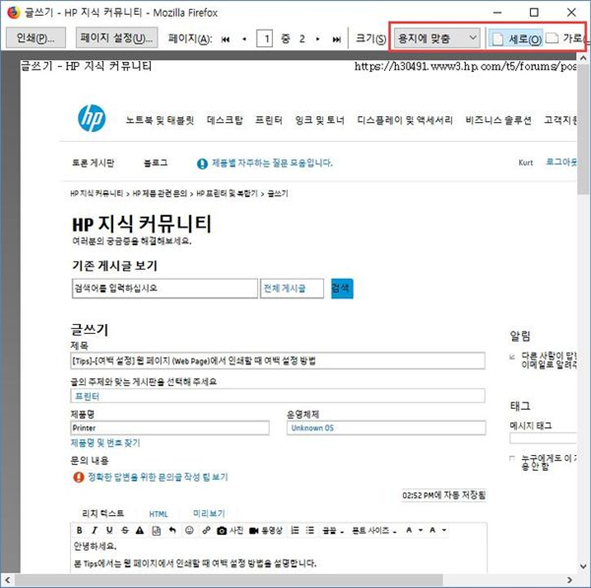Click the 인쇄(P)... print button

point(36,38)
